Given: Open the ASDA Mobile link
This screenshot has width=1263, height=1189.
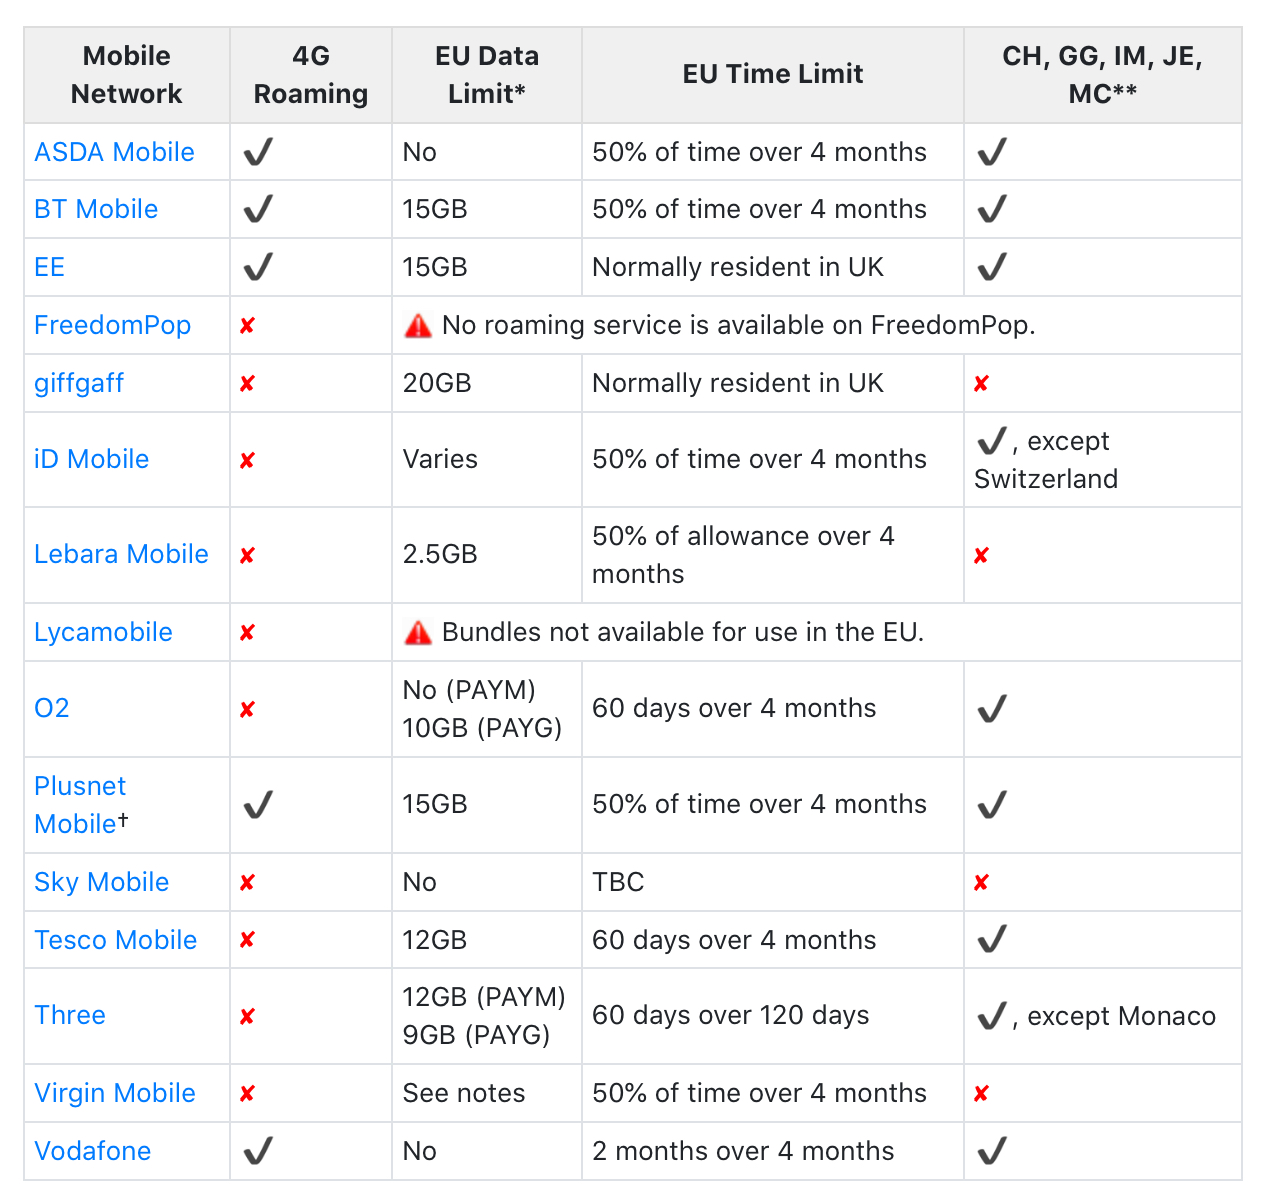Looking at the screenshot, I should pos(114,152).
